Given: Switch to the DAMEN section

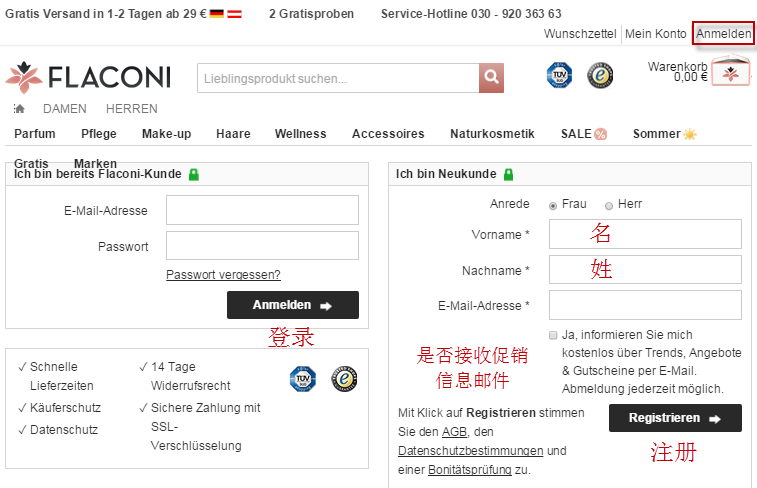Looking at the screenshot, I should coord(65,109).
